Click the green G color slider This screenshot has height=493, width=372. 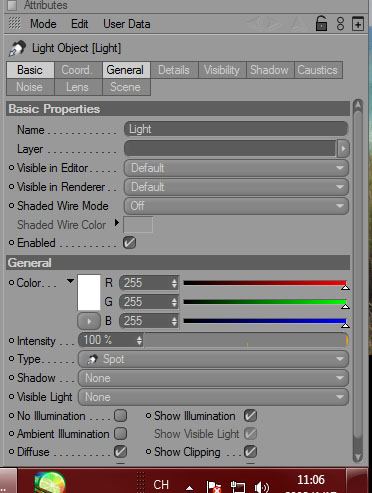[265, 302]
